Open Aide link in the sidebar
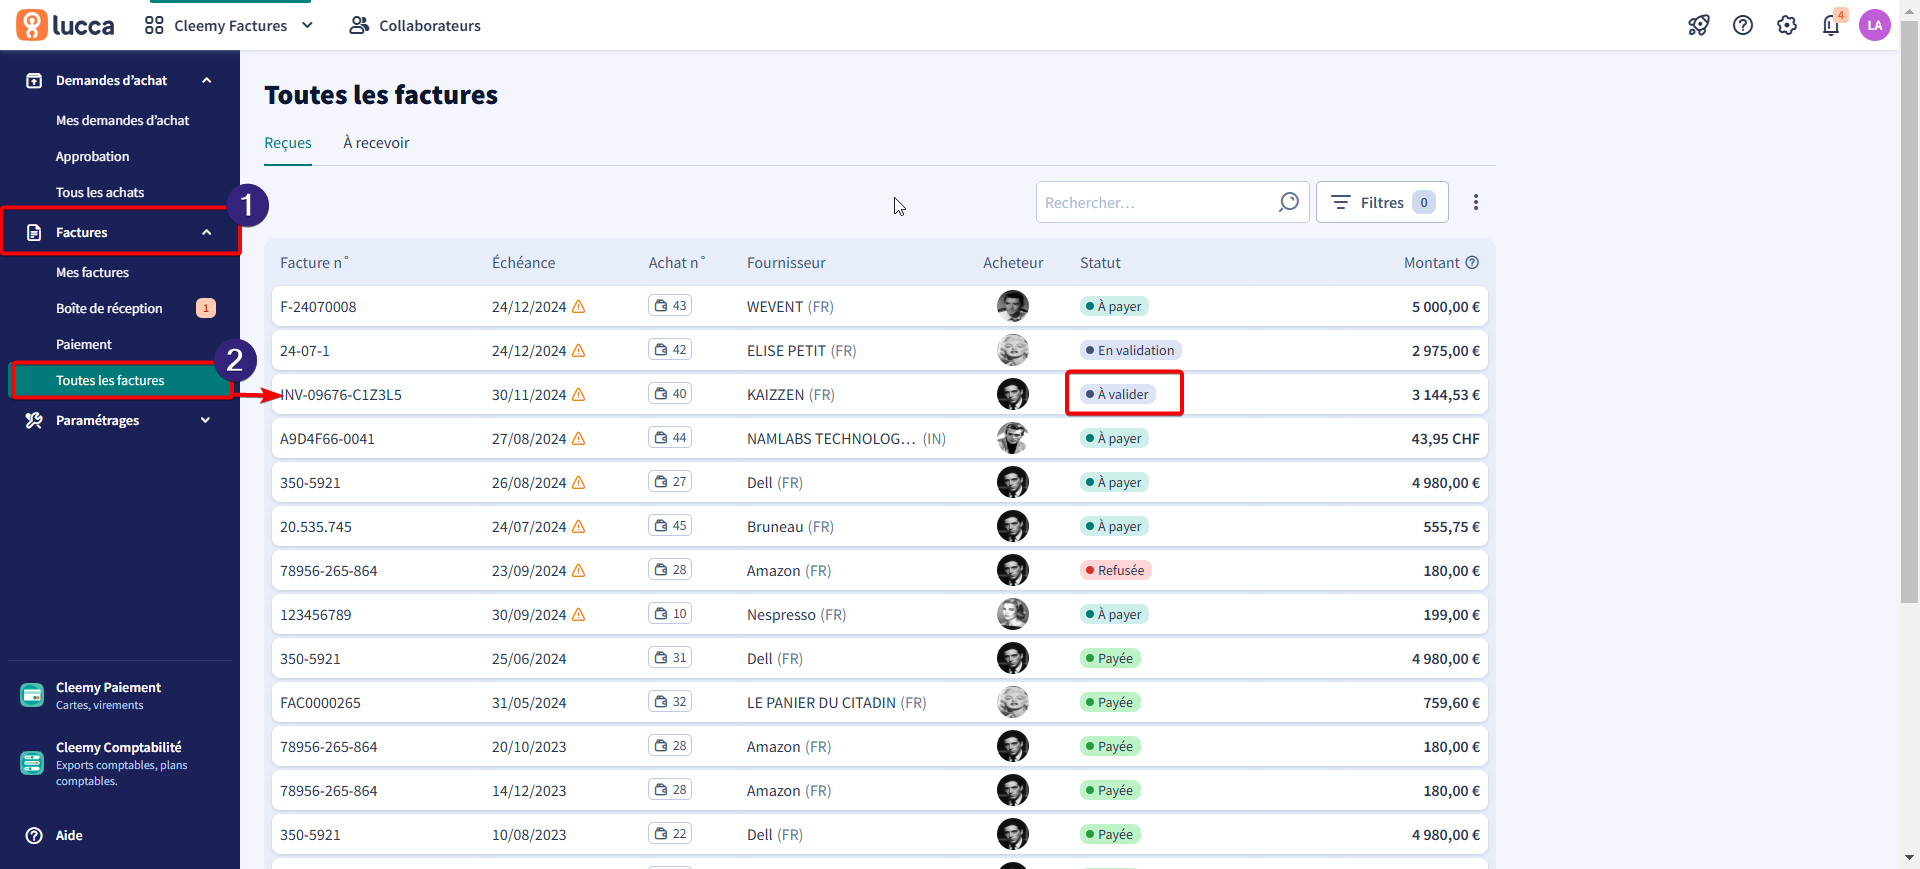 69,835
